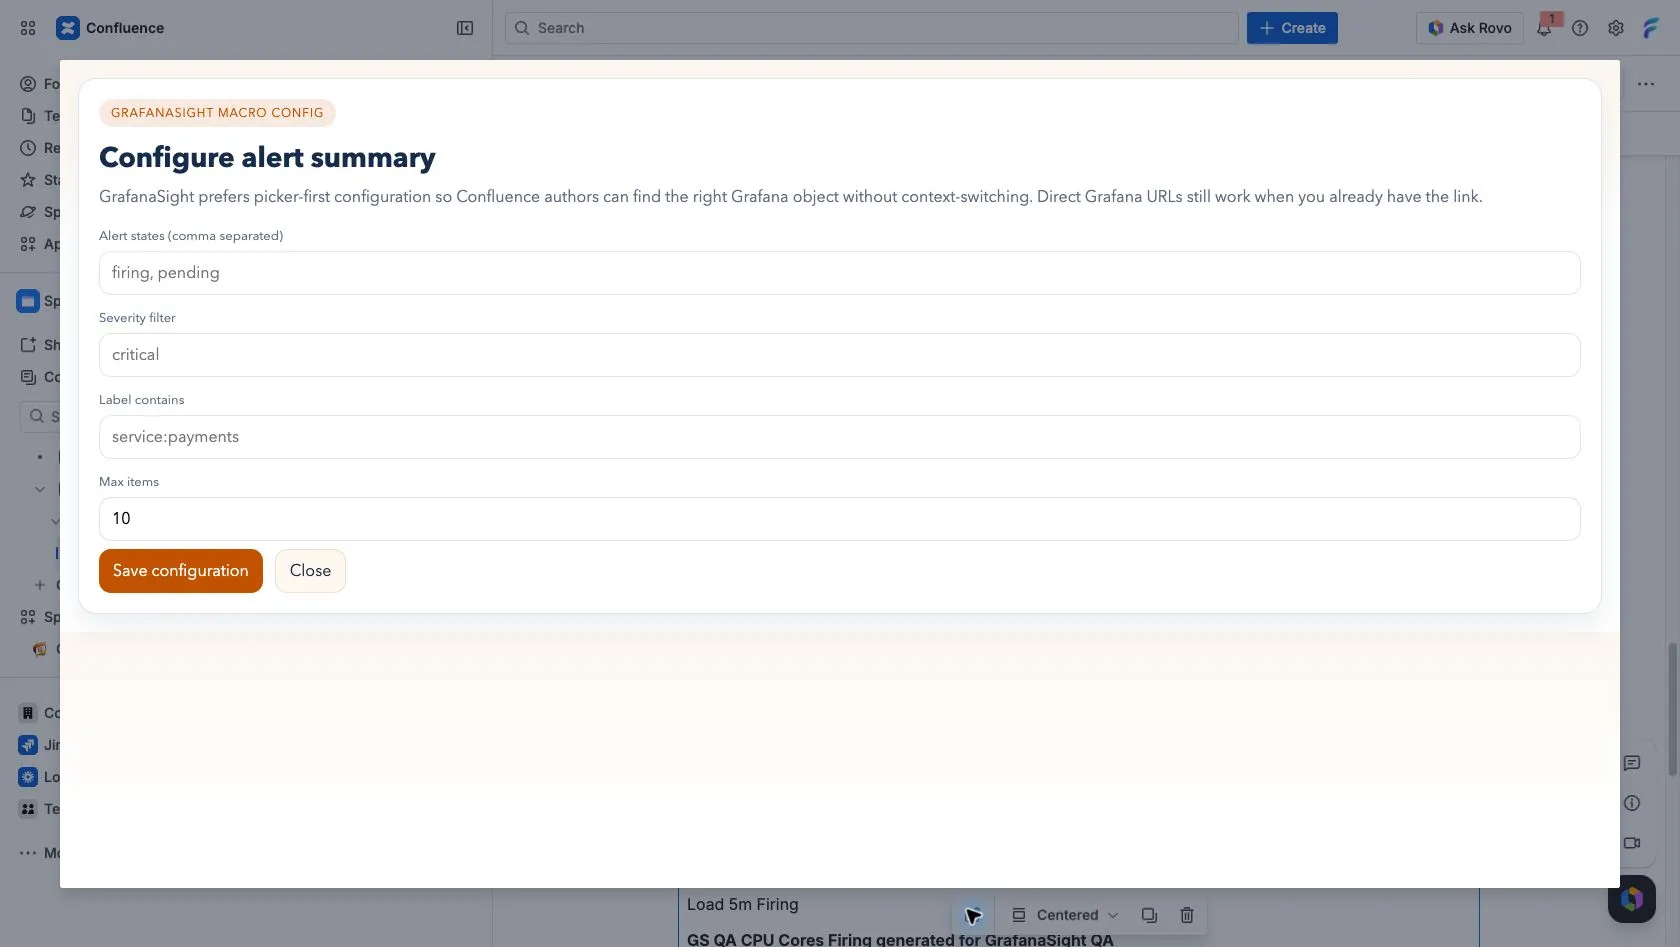Focus the top Search field
This screenshot has height=947, width=1680.
871,28
